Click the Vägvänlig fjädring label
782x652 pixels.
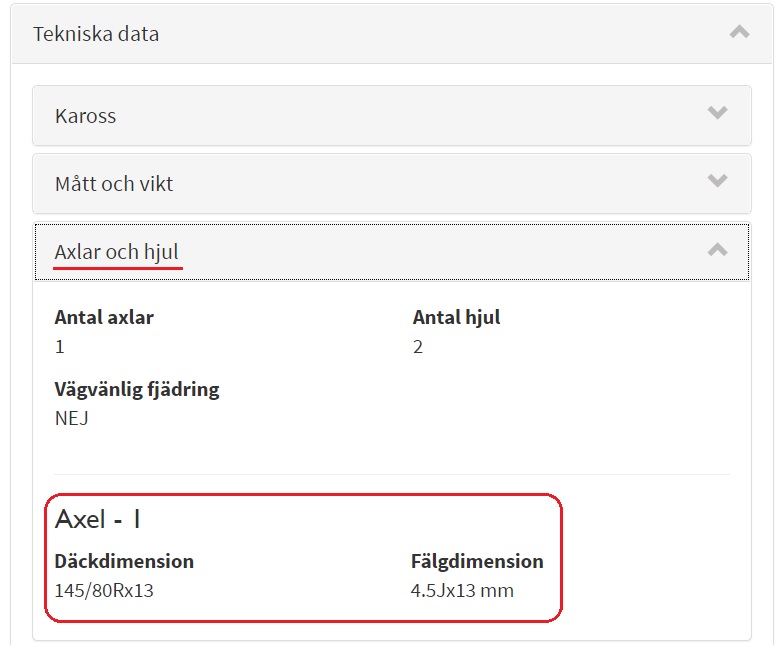[x=137, y=389]
